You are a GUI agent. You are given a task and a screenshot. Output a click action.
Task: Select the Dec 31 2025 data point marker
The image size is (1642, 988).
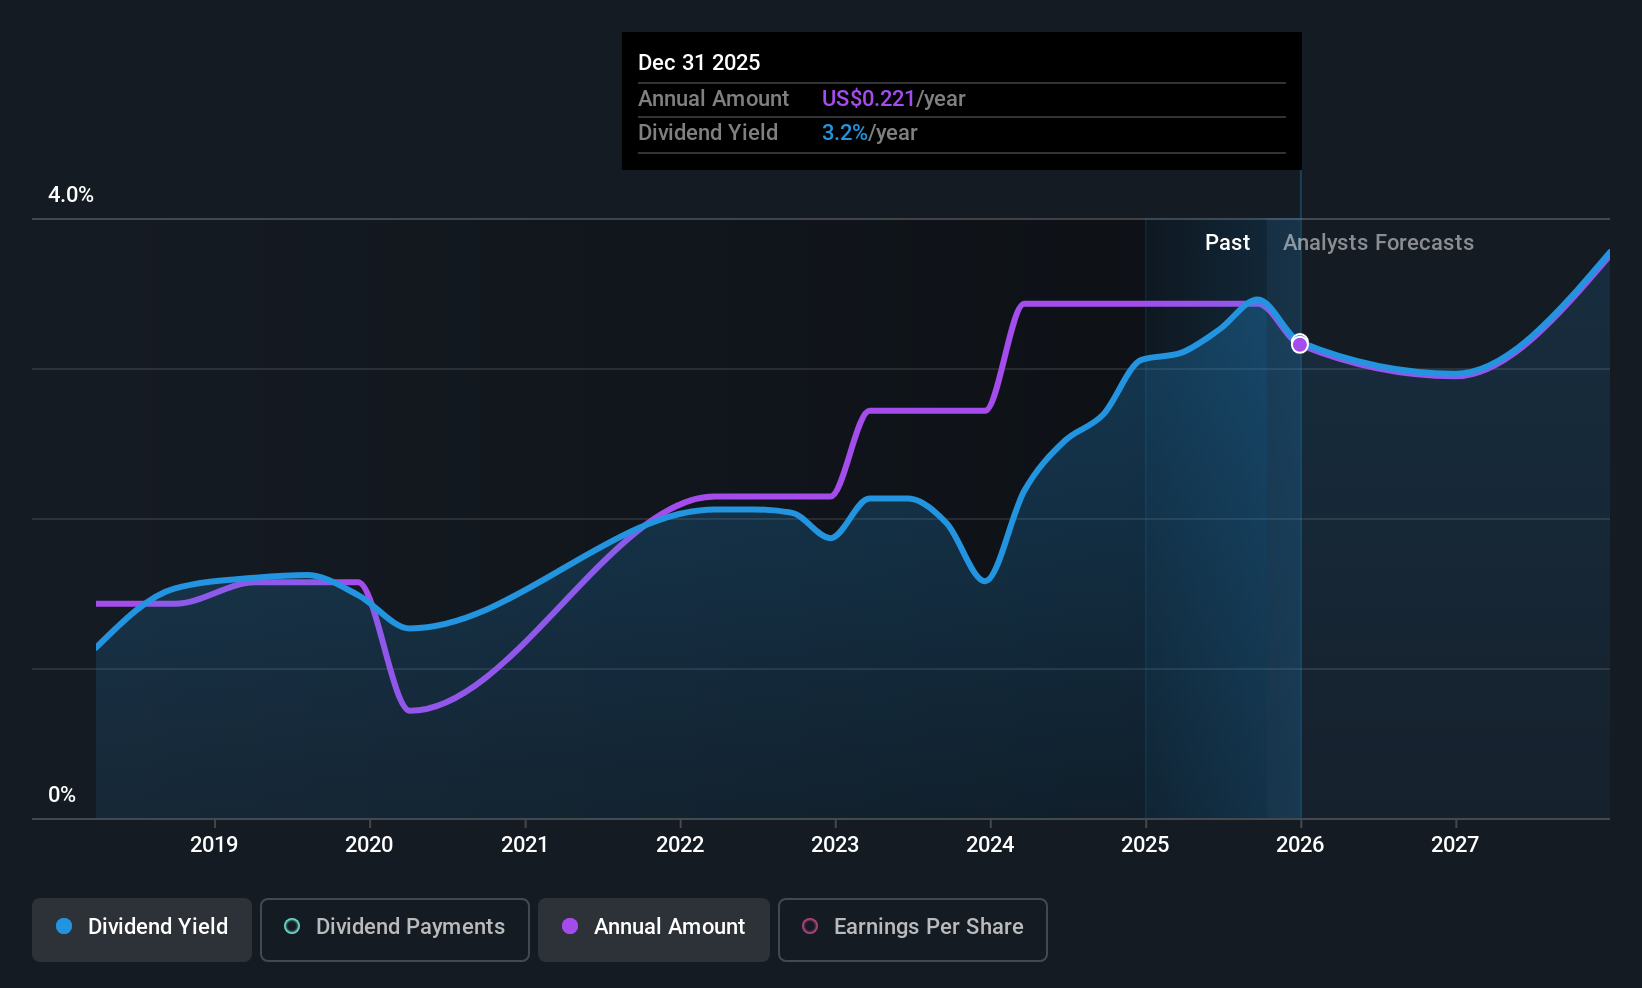1299,344
